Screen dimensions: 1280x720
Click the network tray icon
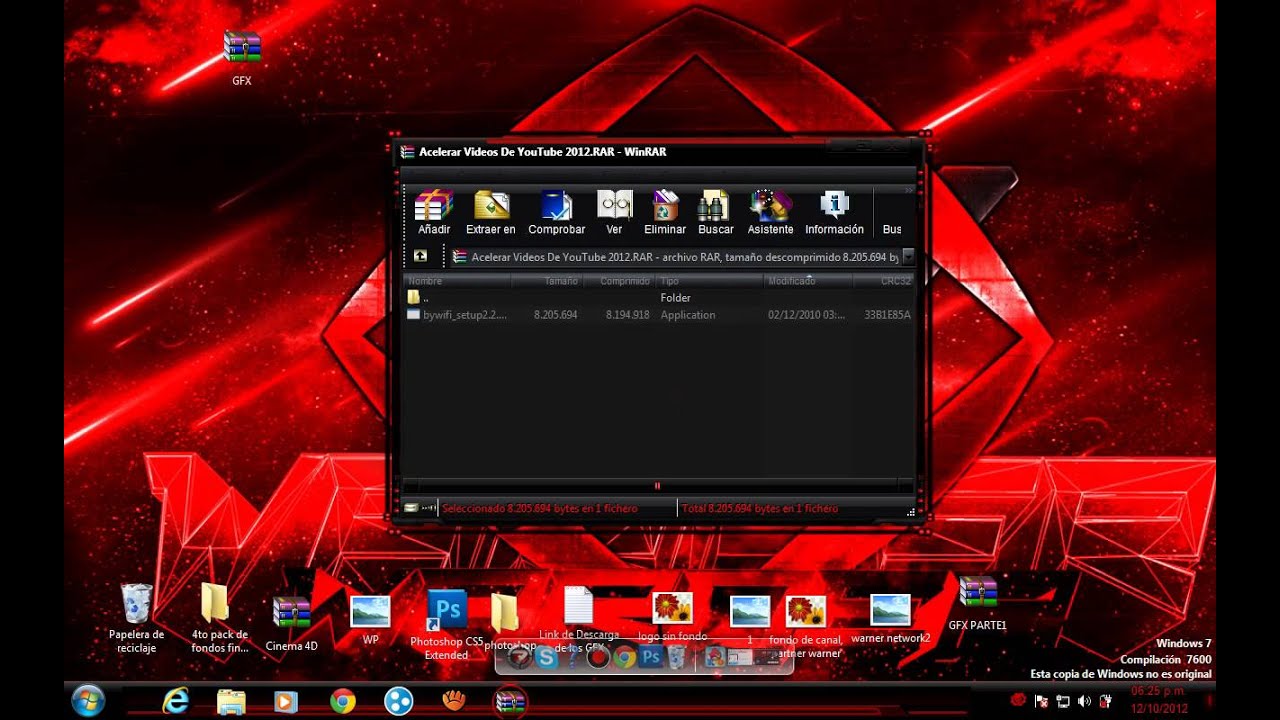[x=1062, y=701]
